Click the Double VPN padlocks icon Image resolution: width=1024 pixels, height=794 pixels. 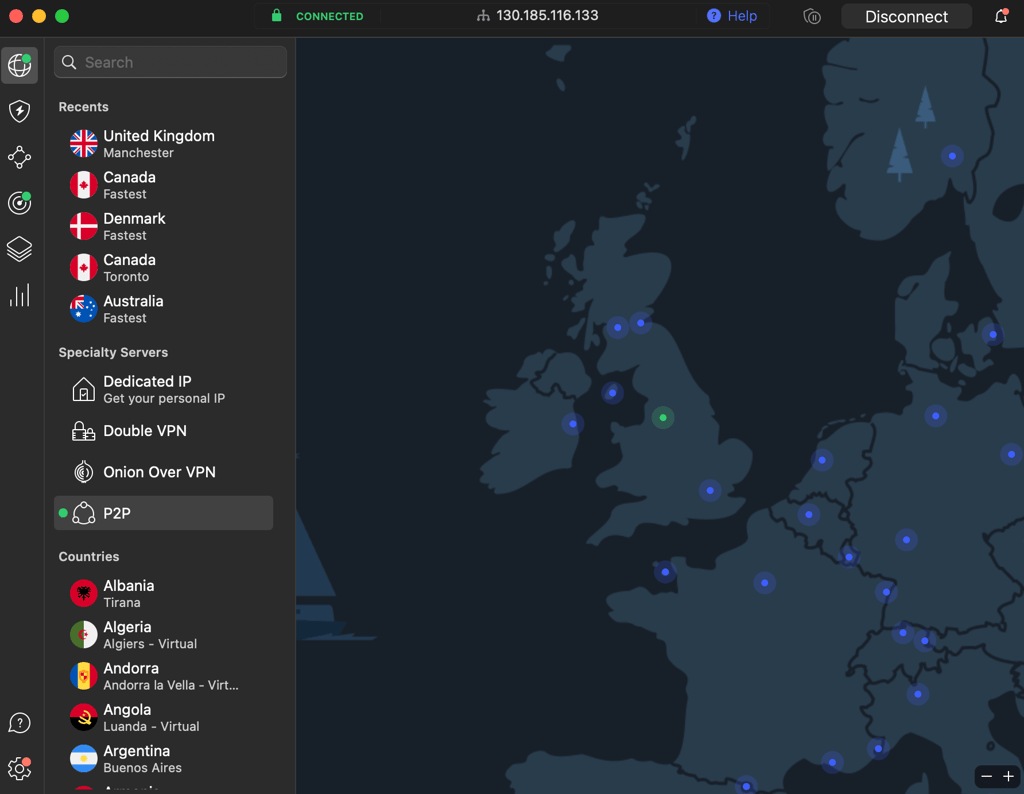click(84, 431)
